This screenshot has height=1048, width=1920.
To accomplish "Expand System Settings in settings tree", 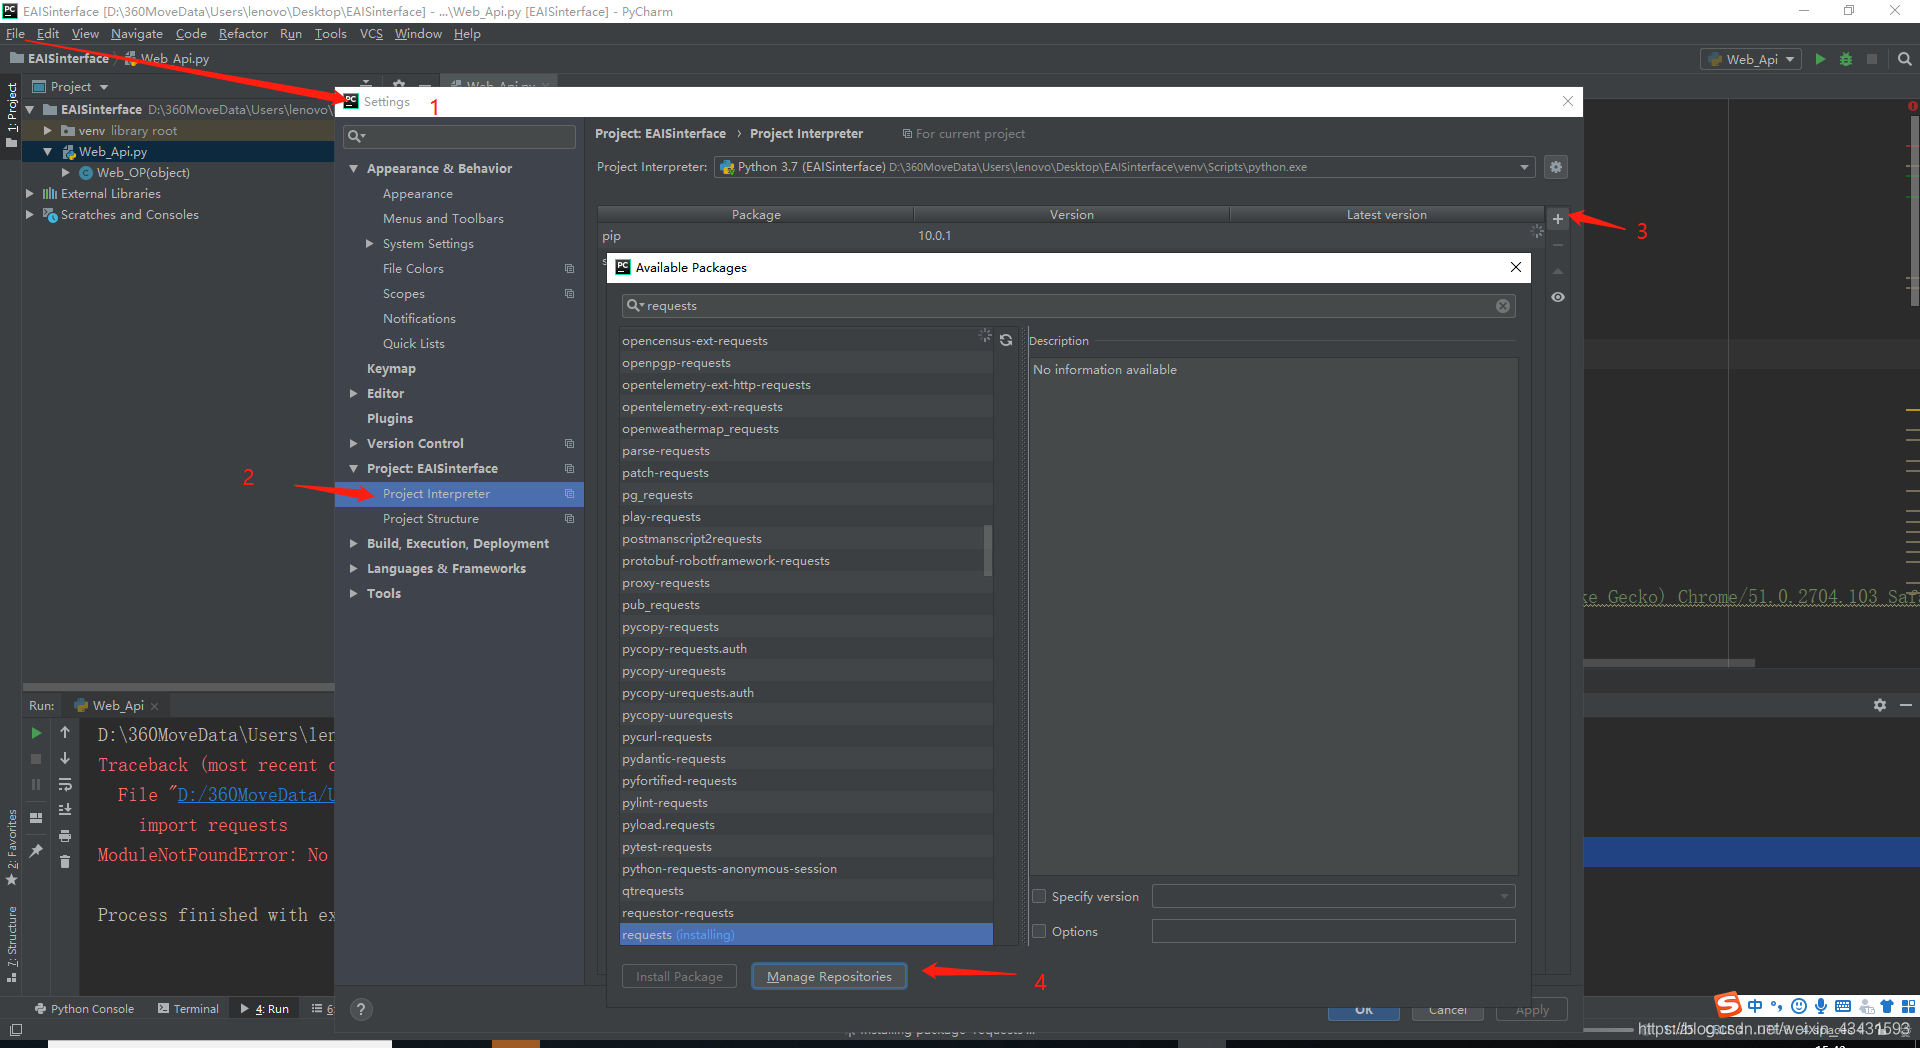I will tap(369, 244).
